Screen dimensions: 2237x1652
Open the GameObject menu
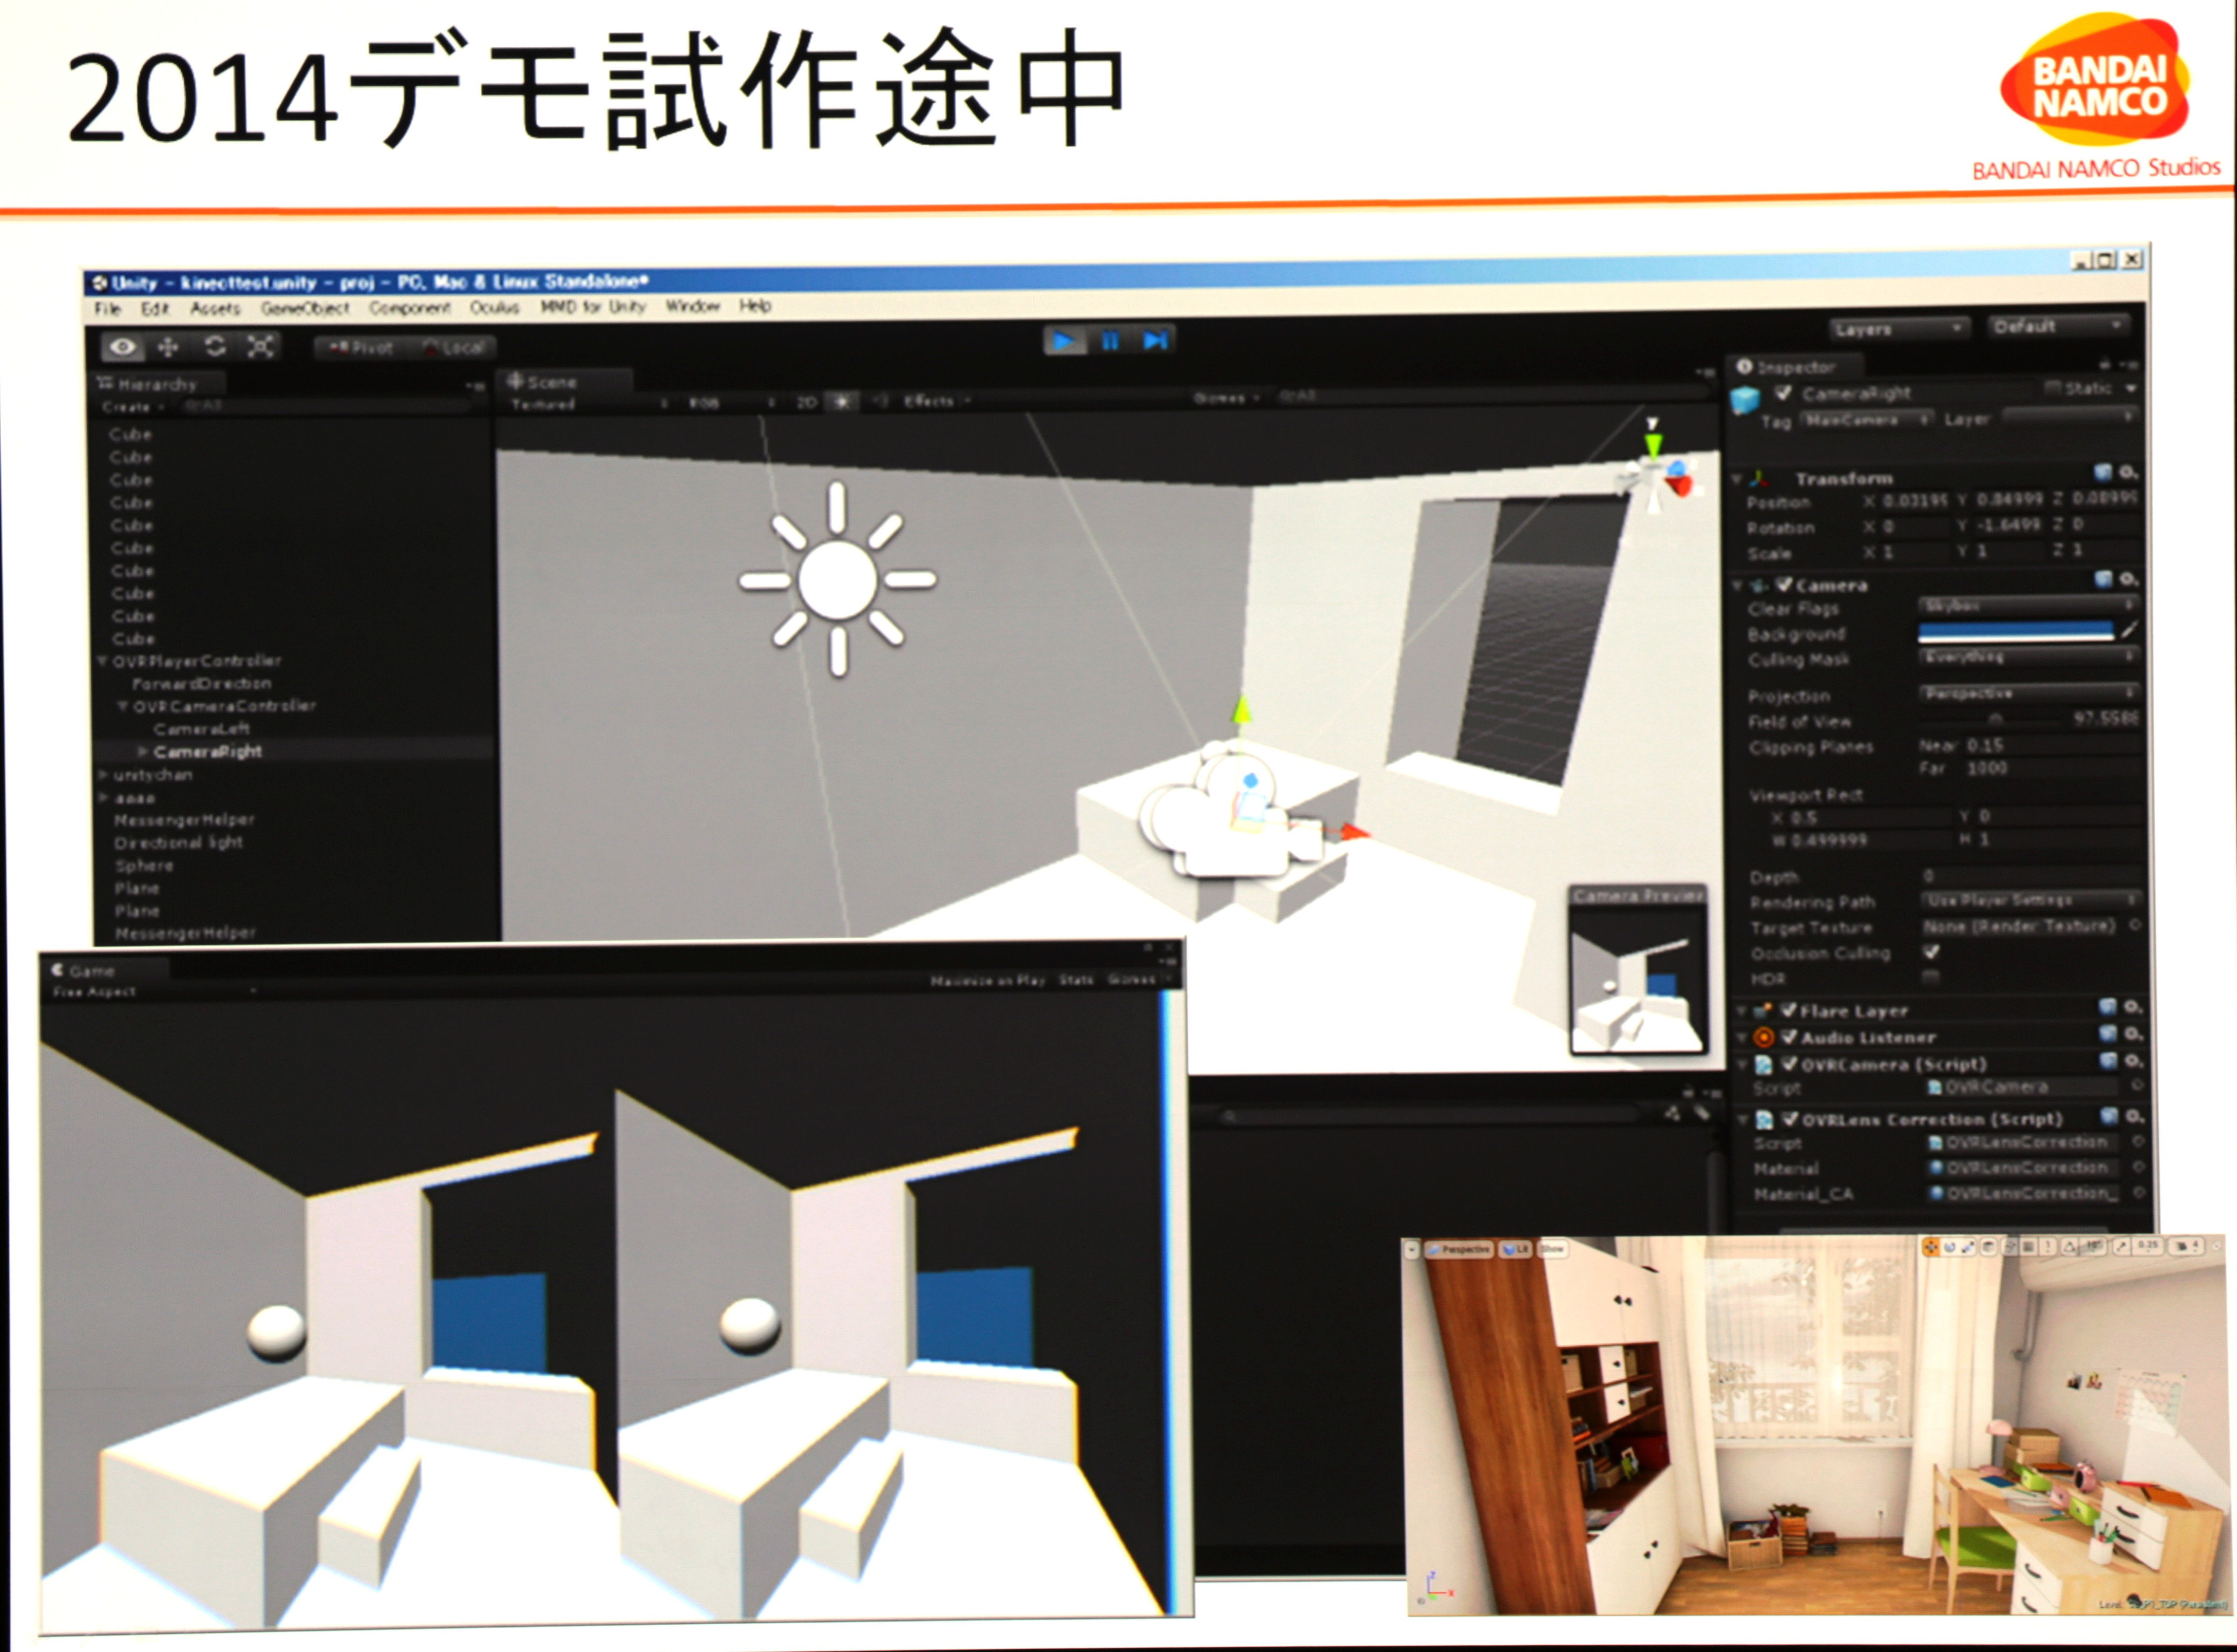tap(305, 308)
